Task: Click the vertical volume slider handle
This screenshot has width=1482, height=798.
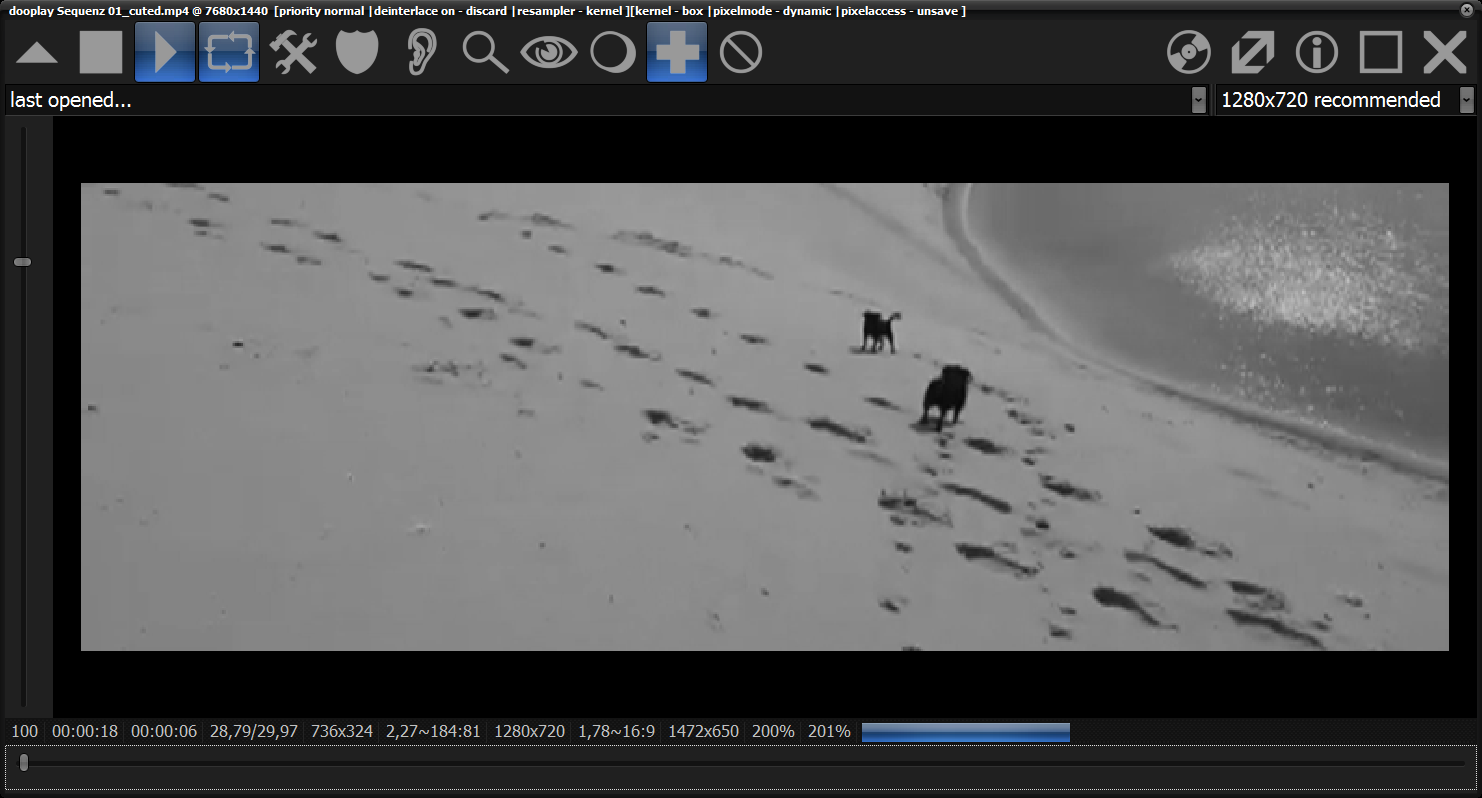Action: (22, 262)
